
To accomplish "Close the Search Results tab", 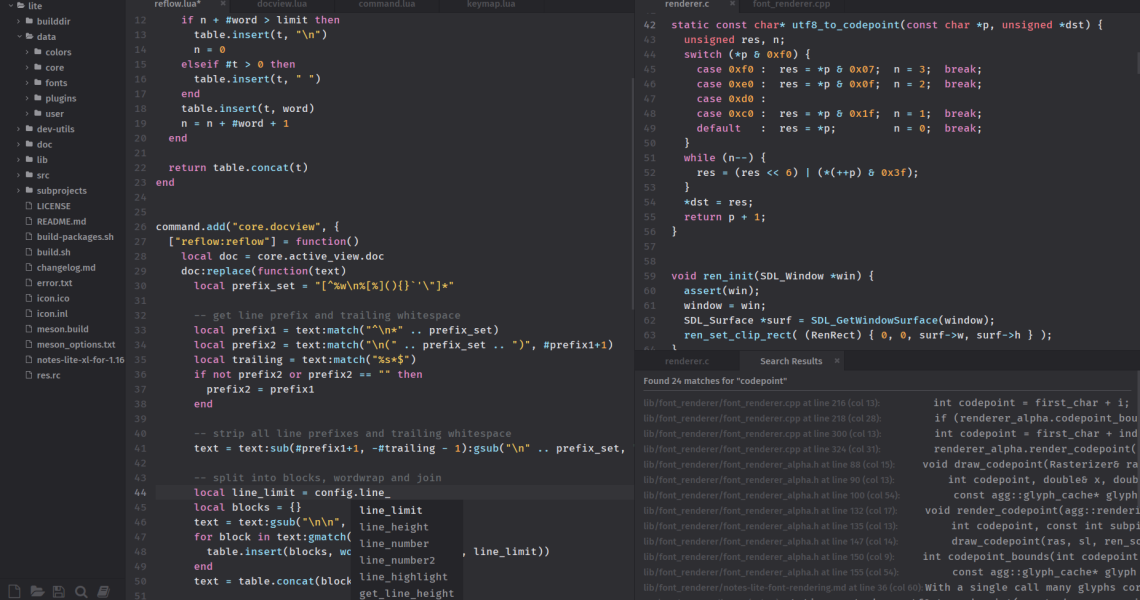I will [837, 361].
